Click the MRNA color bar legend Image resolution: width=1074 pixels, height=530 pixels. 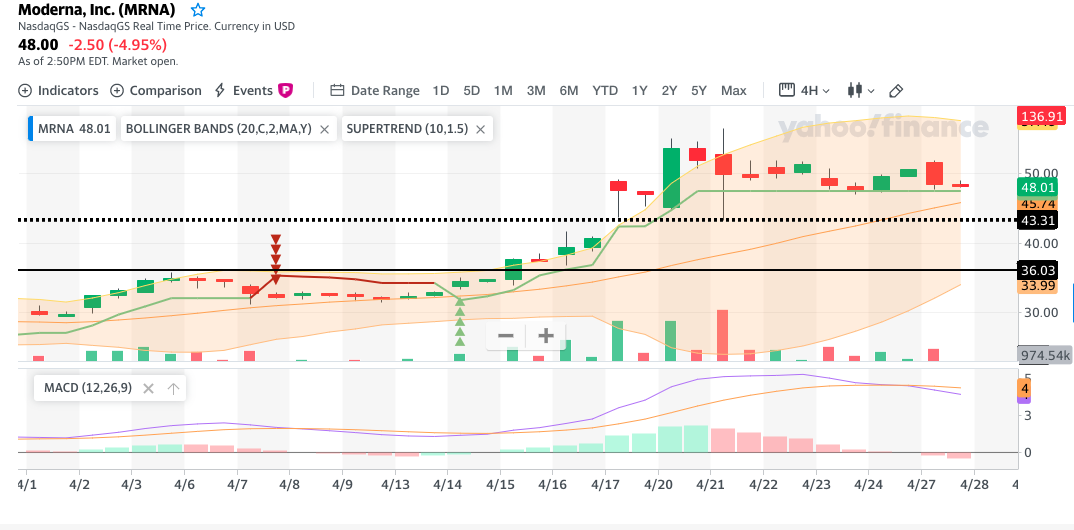31,129
